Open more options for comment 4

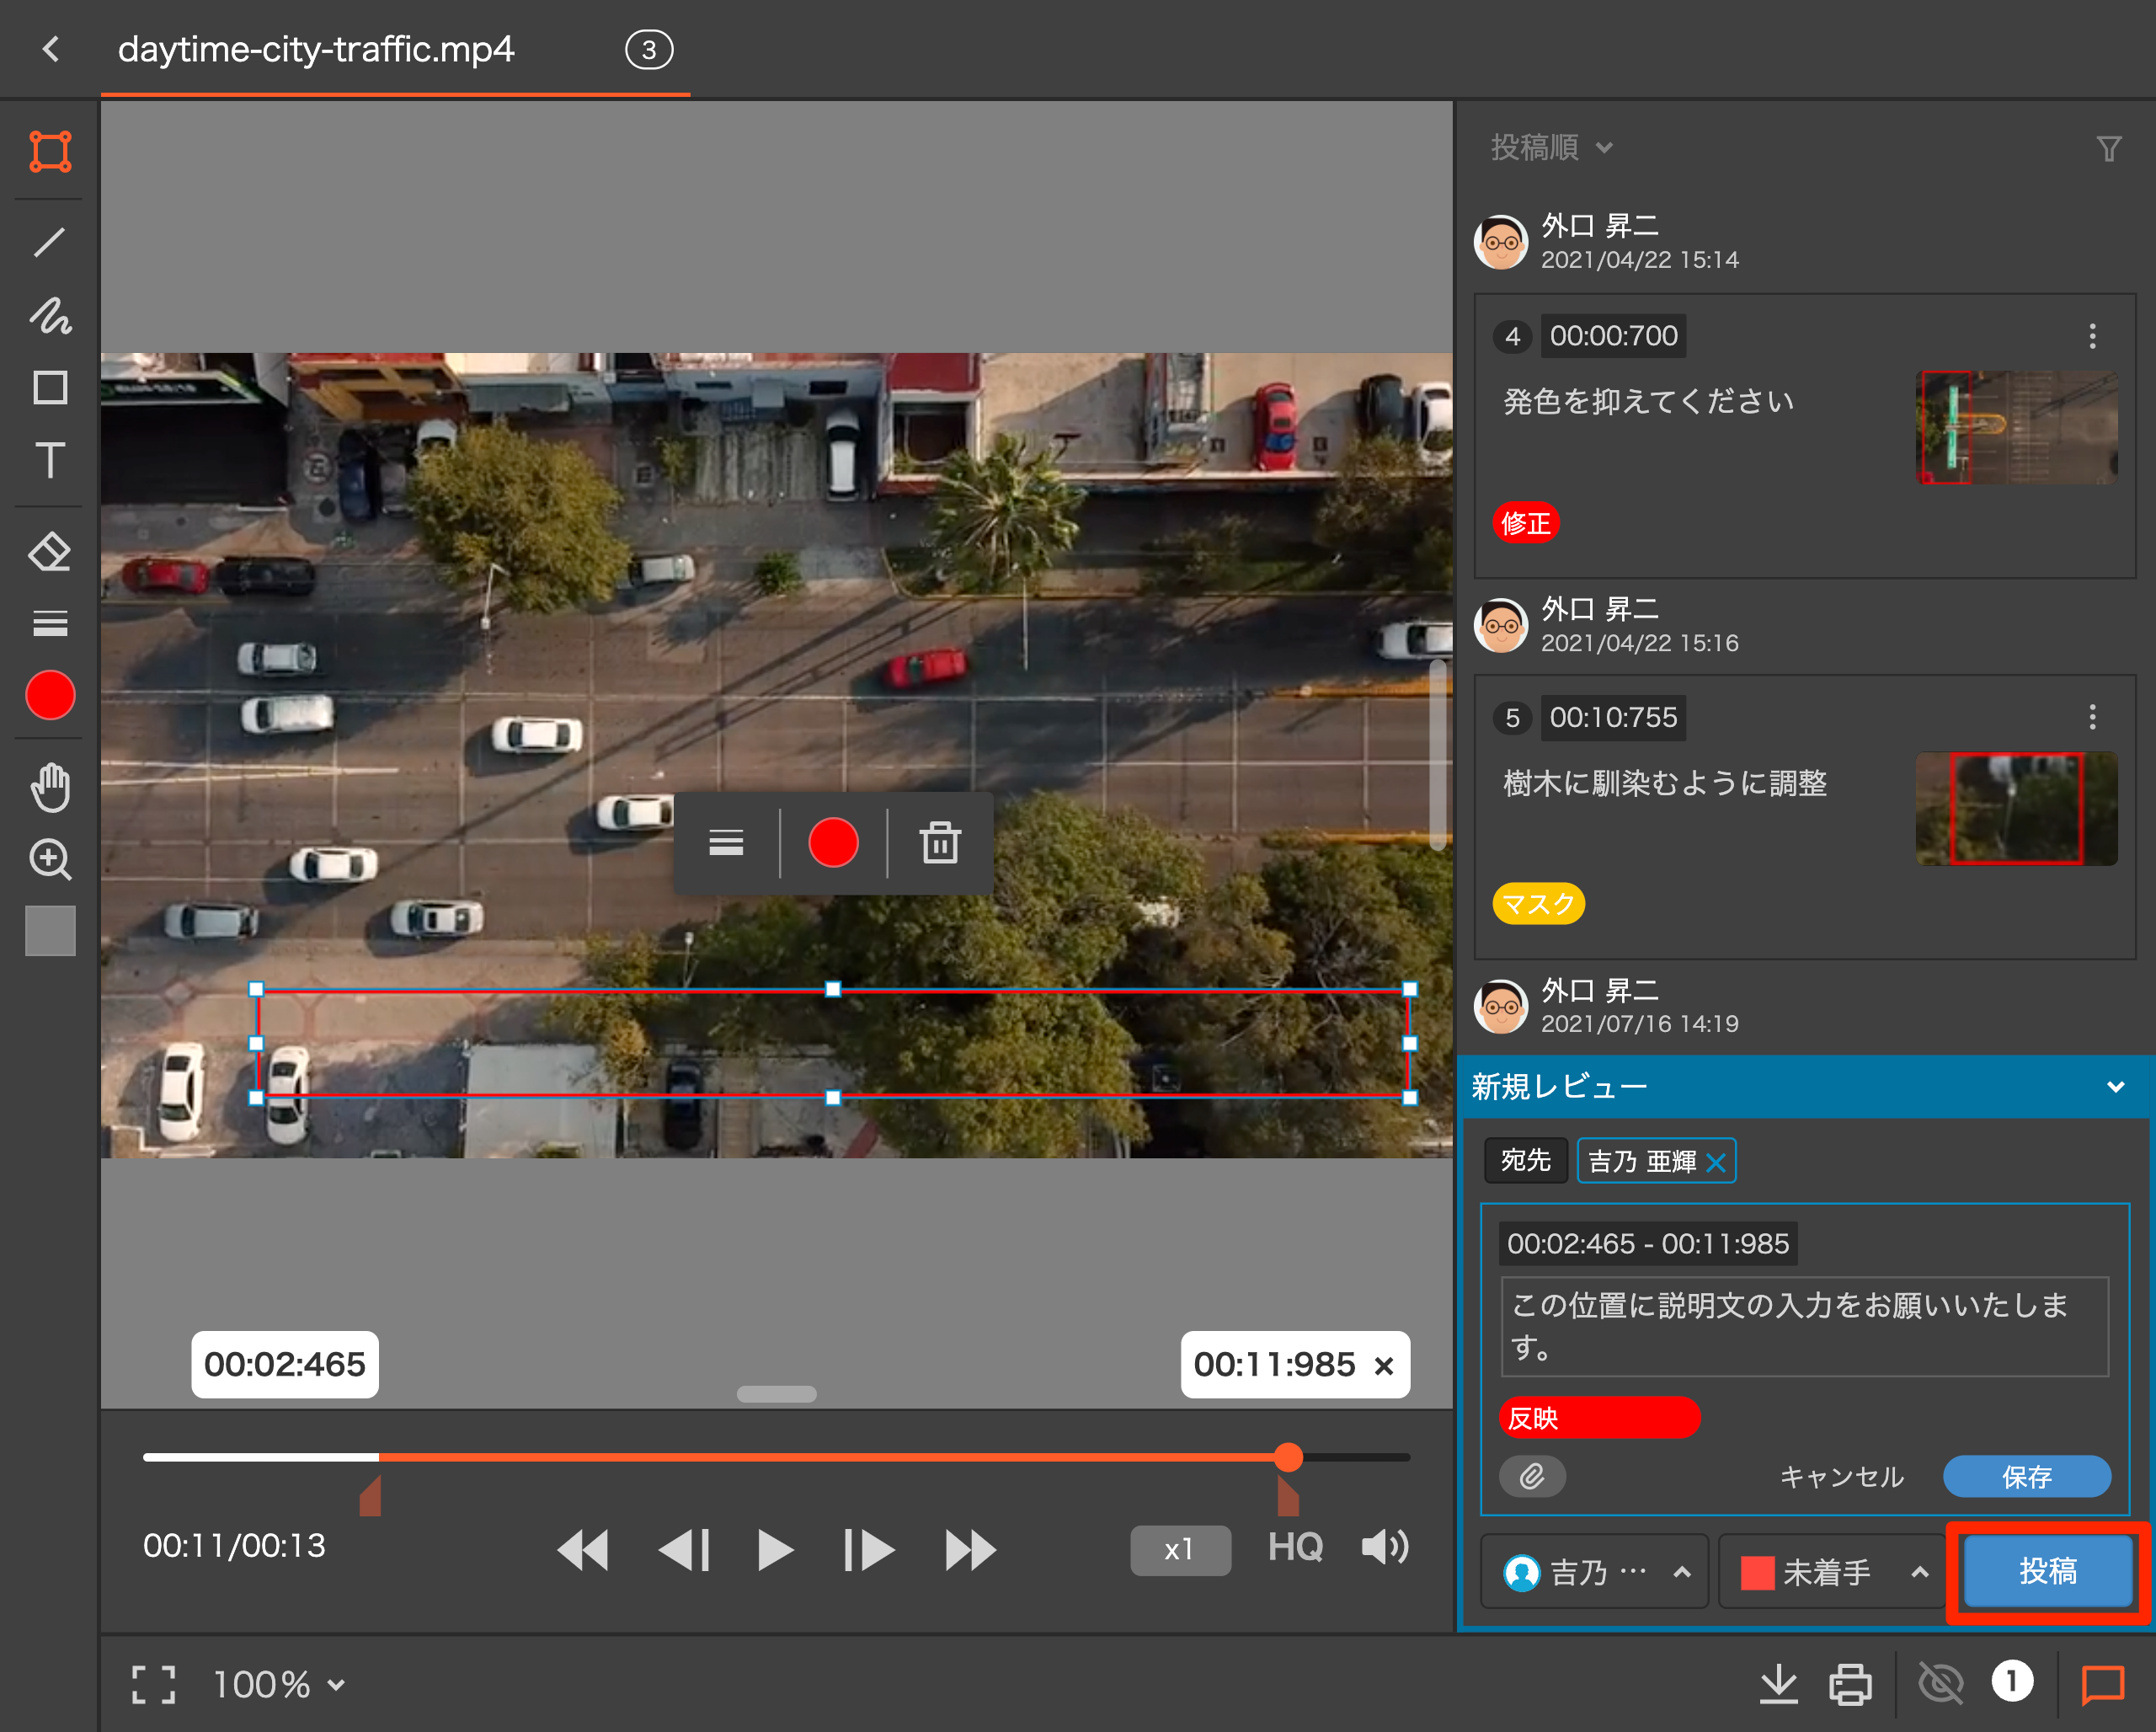[x=2092, y=336]
